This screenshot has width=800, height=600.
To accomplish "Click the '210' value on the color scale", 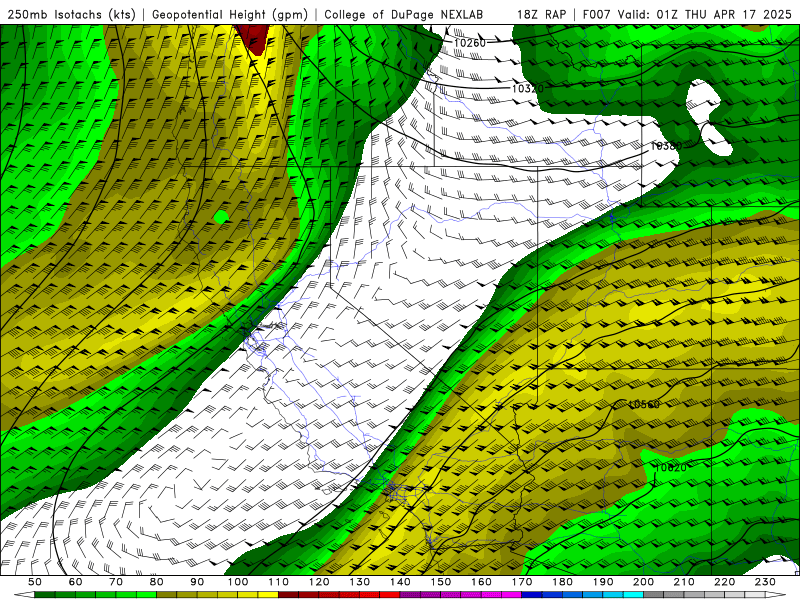I will [x=684, y=582].
